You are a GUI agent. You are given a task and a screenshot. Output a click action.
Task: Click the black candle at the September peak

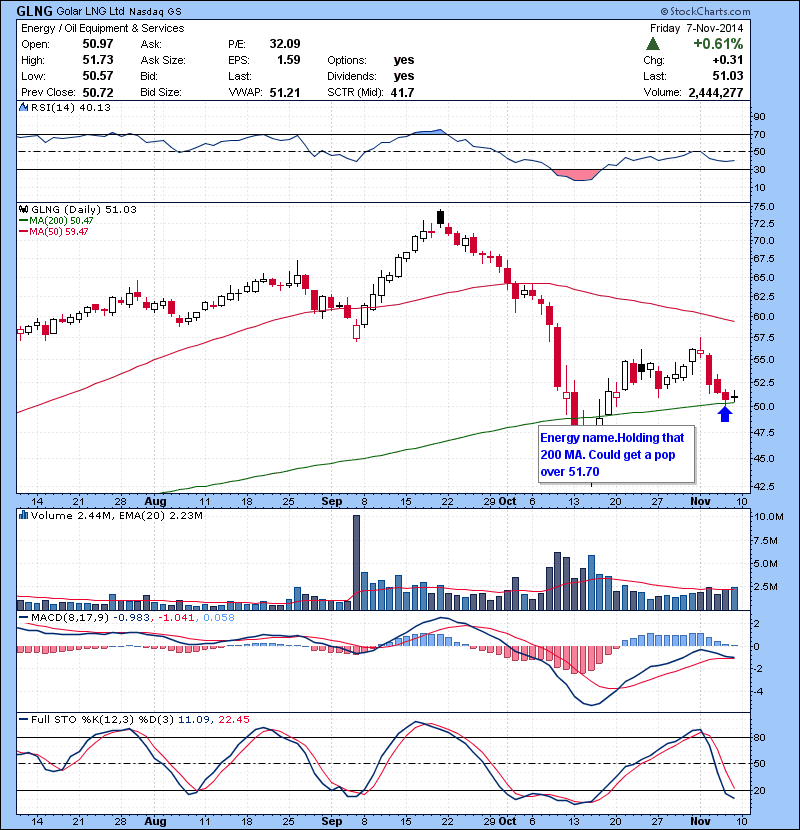[x=440, y=217]
